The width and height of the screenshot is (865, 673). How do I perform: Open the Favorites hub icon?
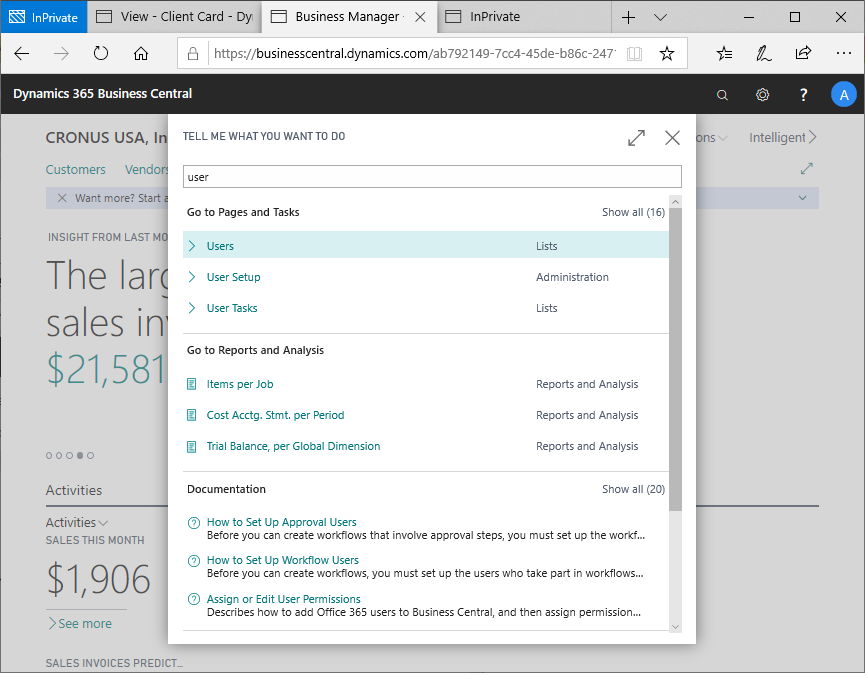pyautogui.click(x=724, y=54)
